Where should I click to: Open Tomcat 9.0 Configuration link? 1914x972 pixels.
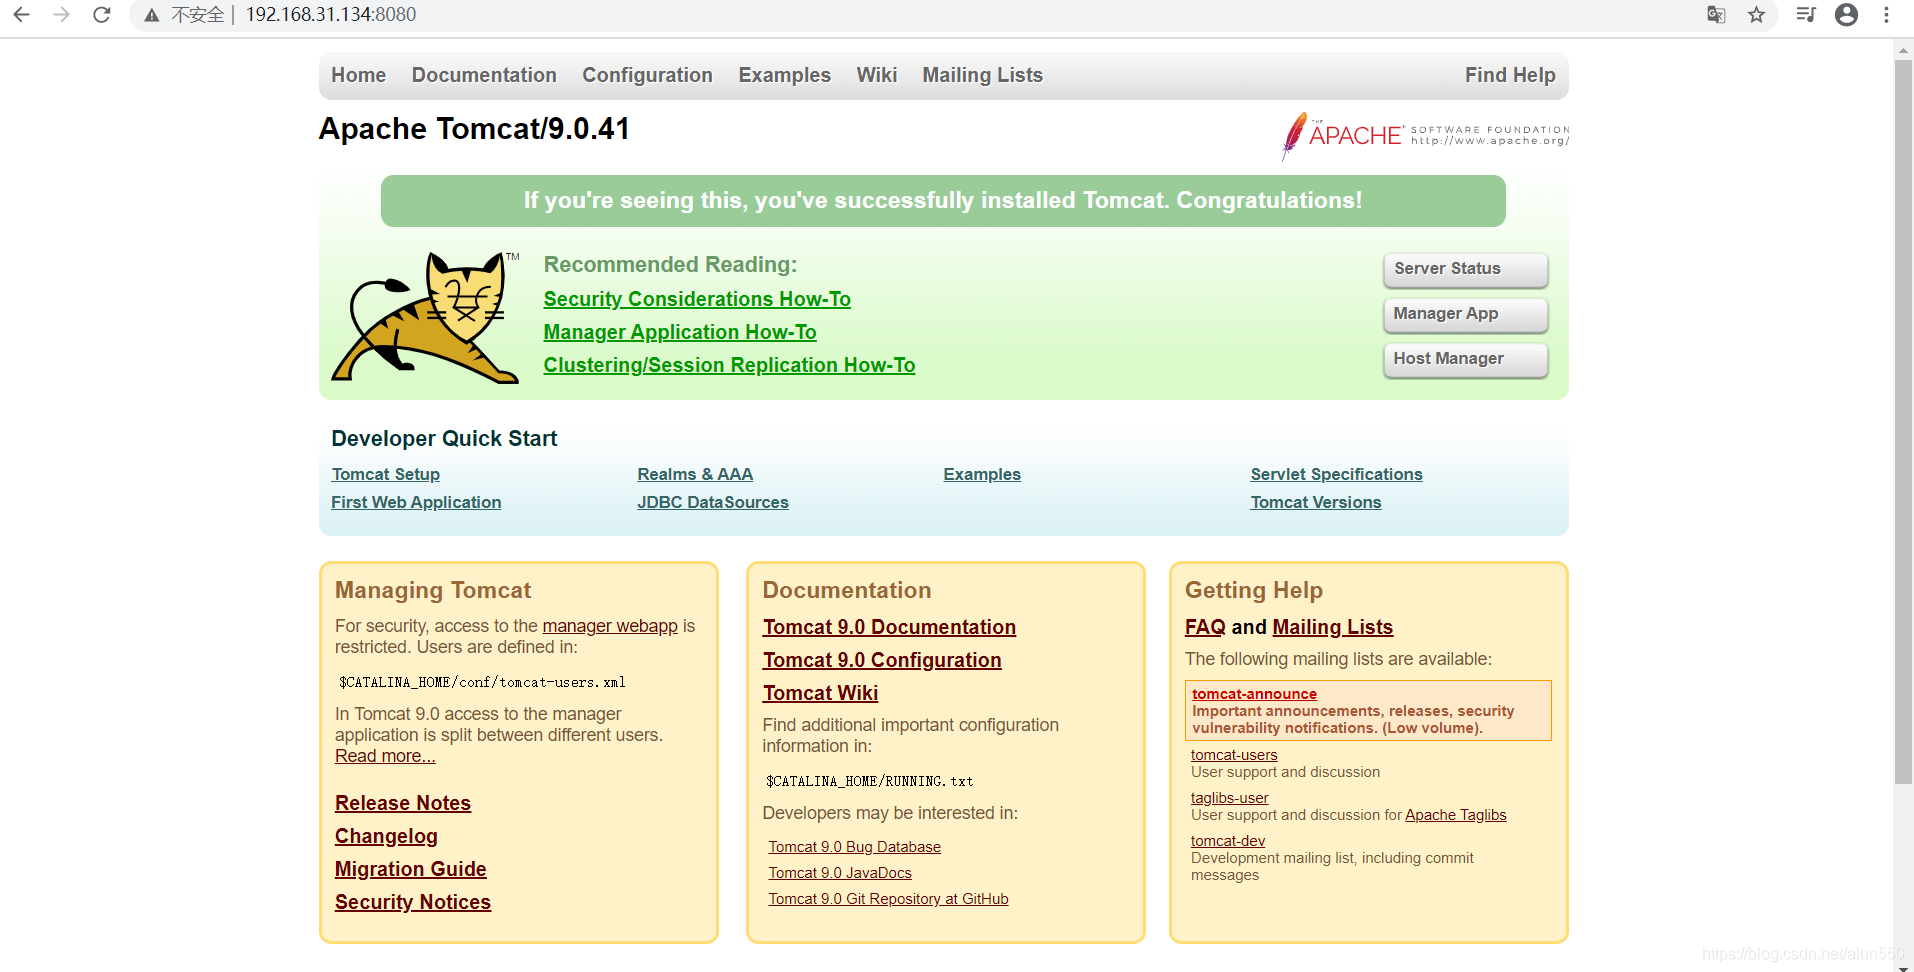tap(882, 660)
